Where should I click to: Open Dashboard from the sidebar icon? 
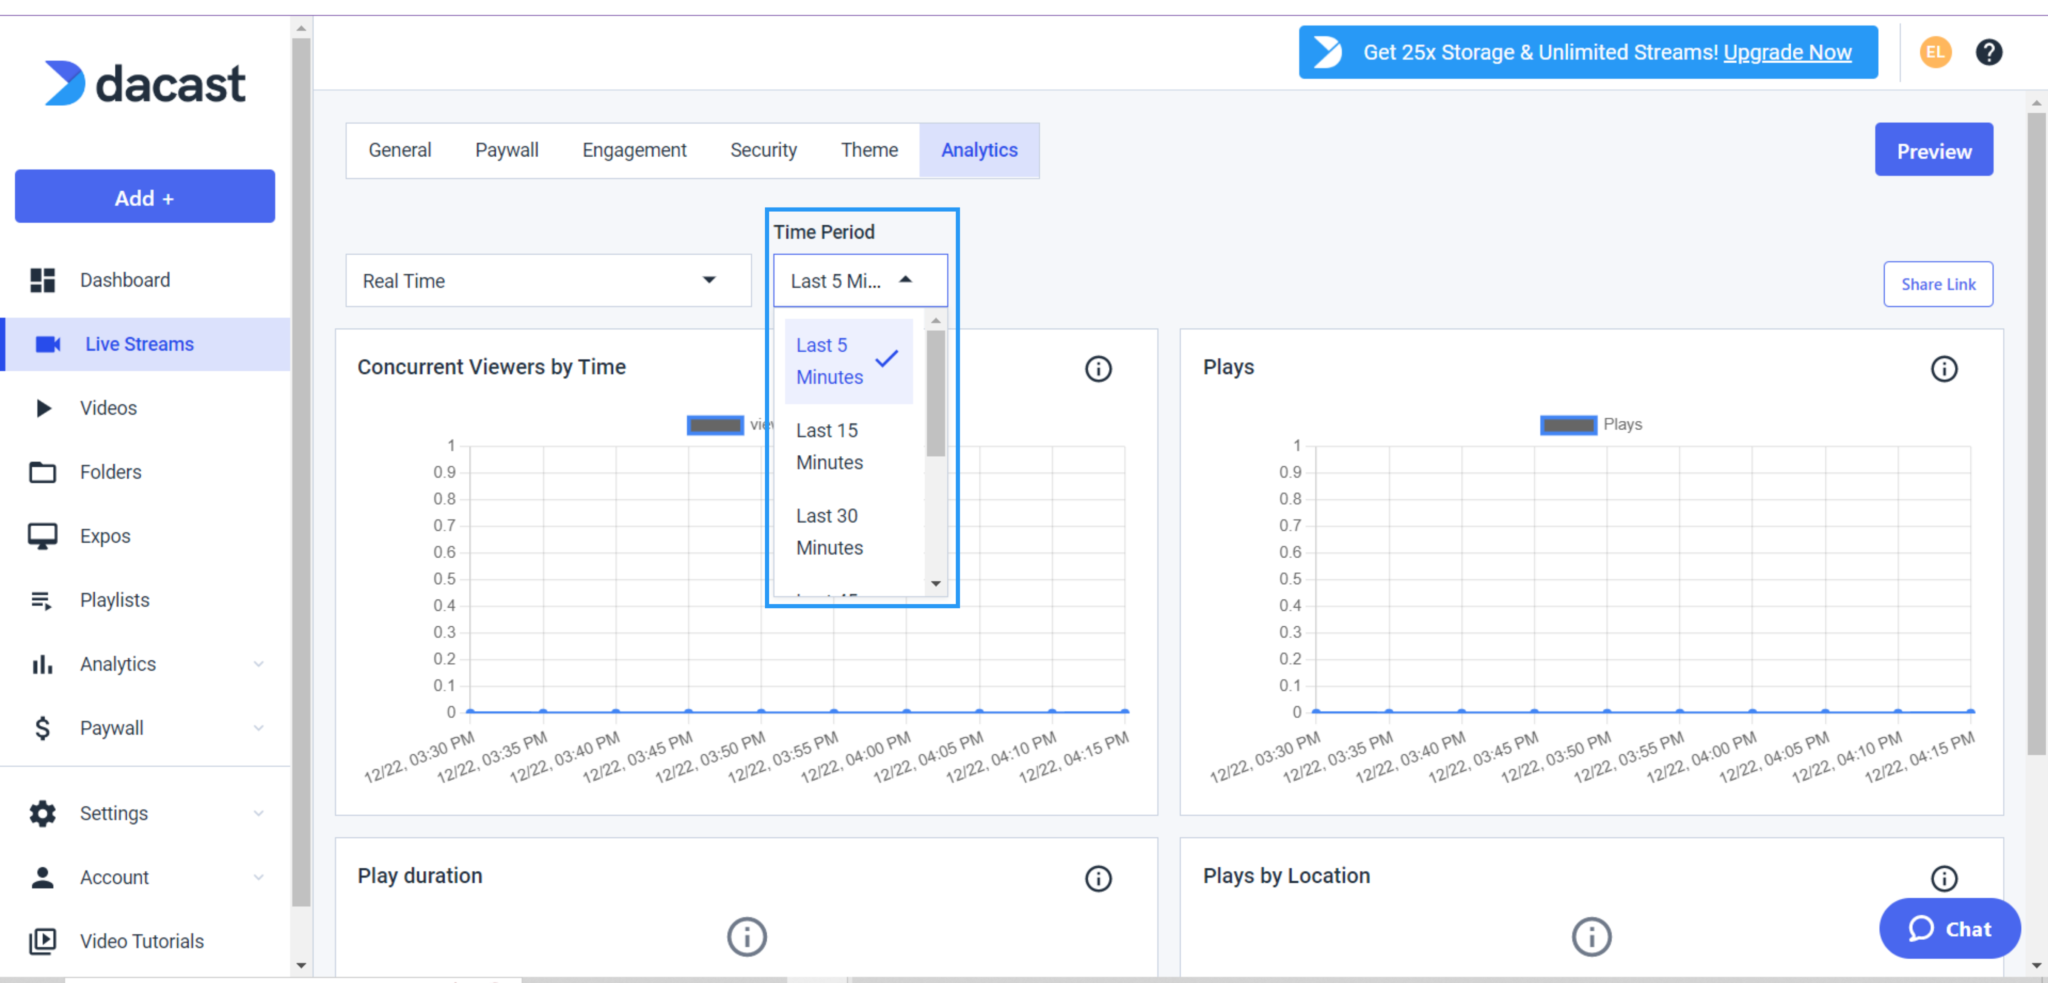(x=42, y=280)
